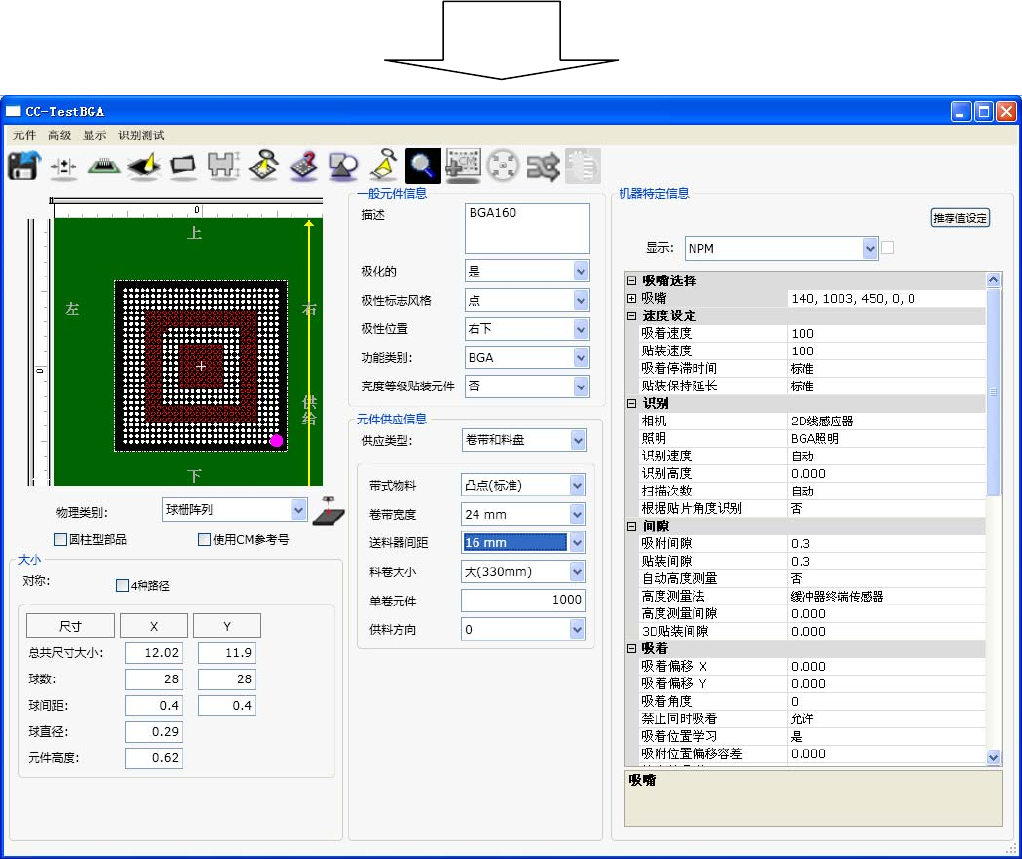This screenshot has width=1022, height=859.
Task: Click the 单卷元件 field showing 1000
Action: point(522,600)
